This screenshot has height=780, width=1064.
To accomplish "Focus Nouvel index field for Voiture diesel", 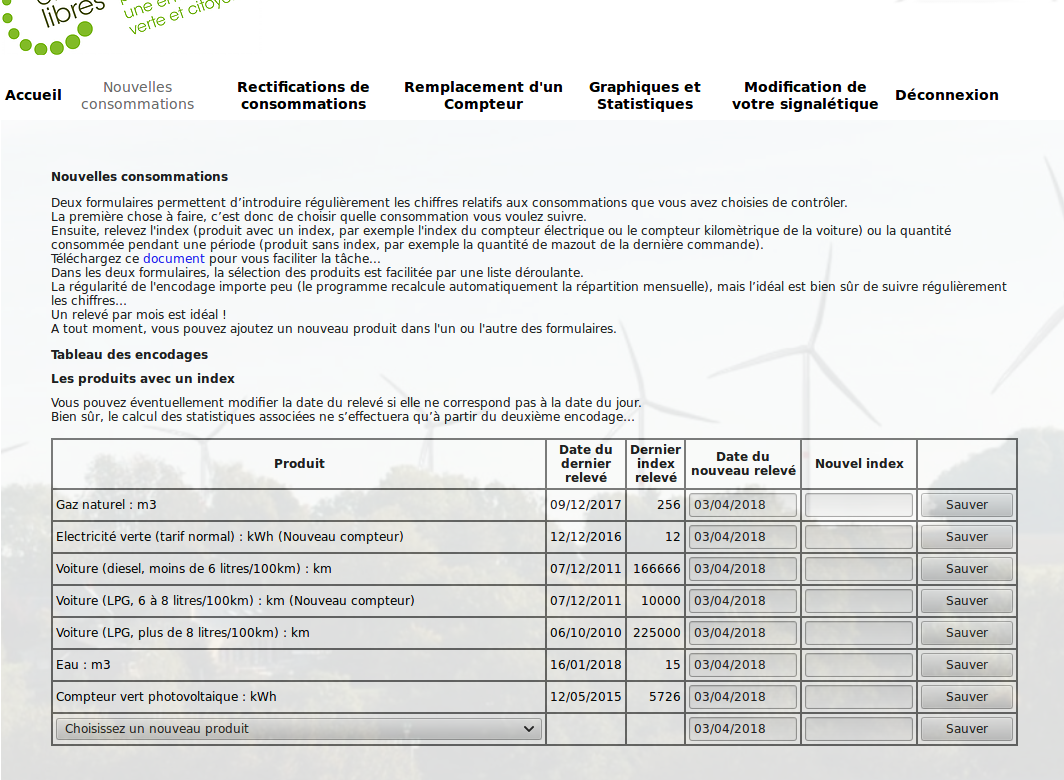I will [x=858, y=569].
